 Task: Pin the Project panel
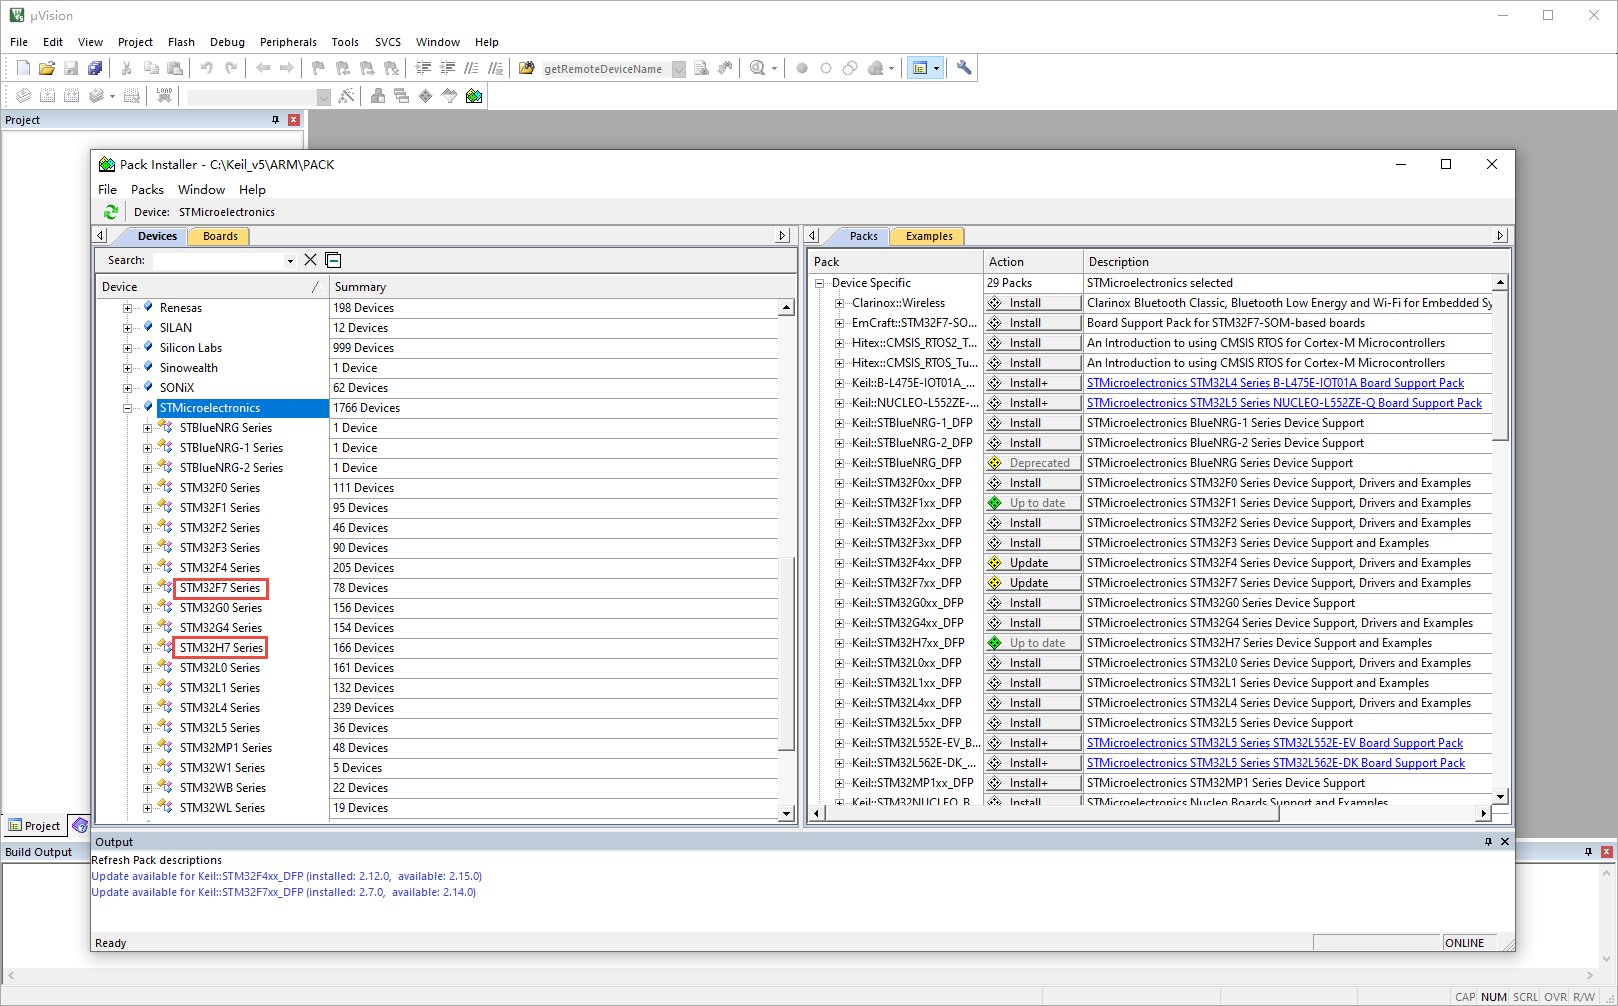click(276, 120)
